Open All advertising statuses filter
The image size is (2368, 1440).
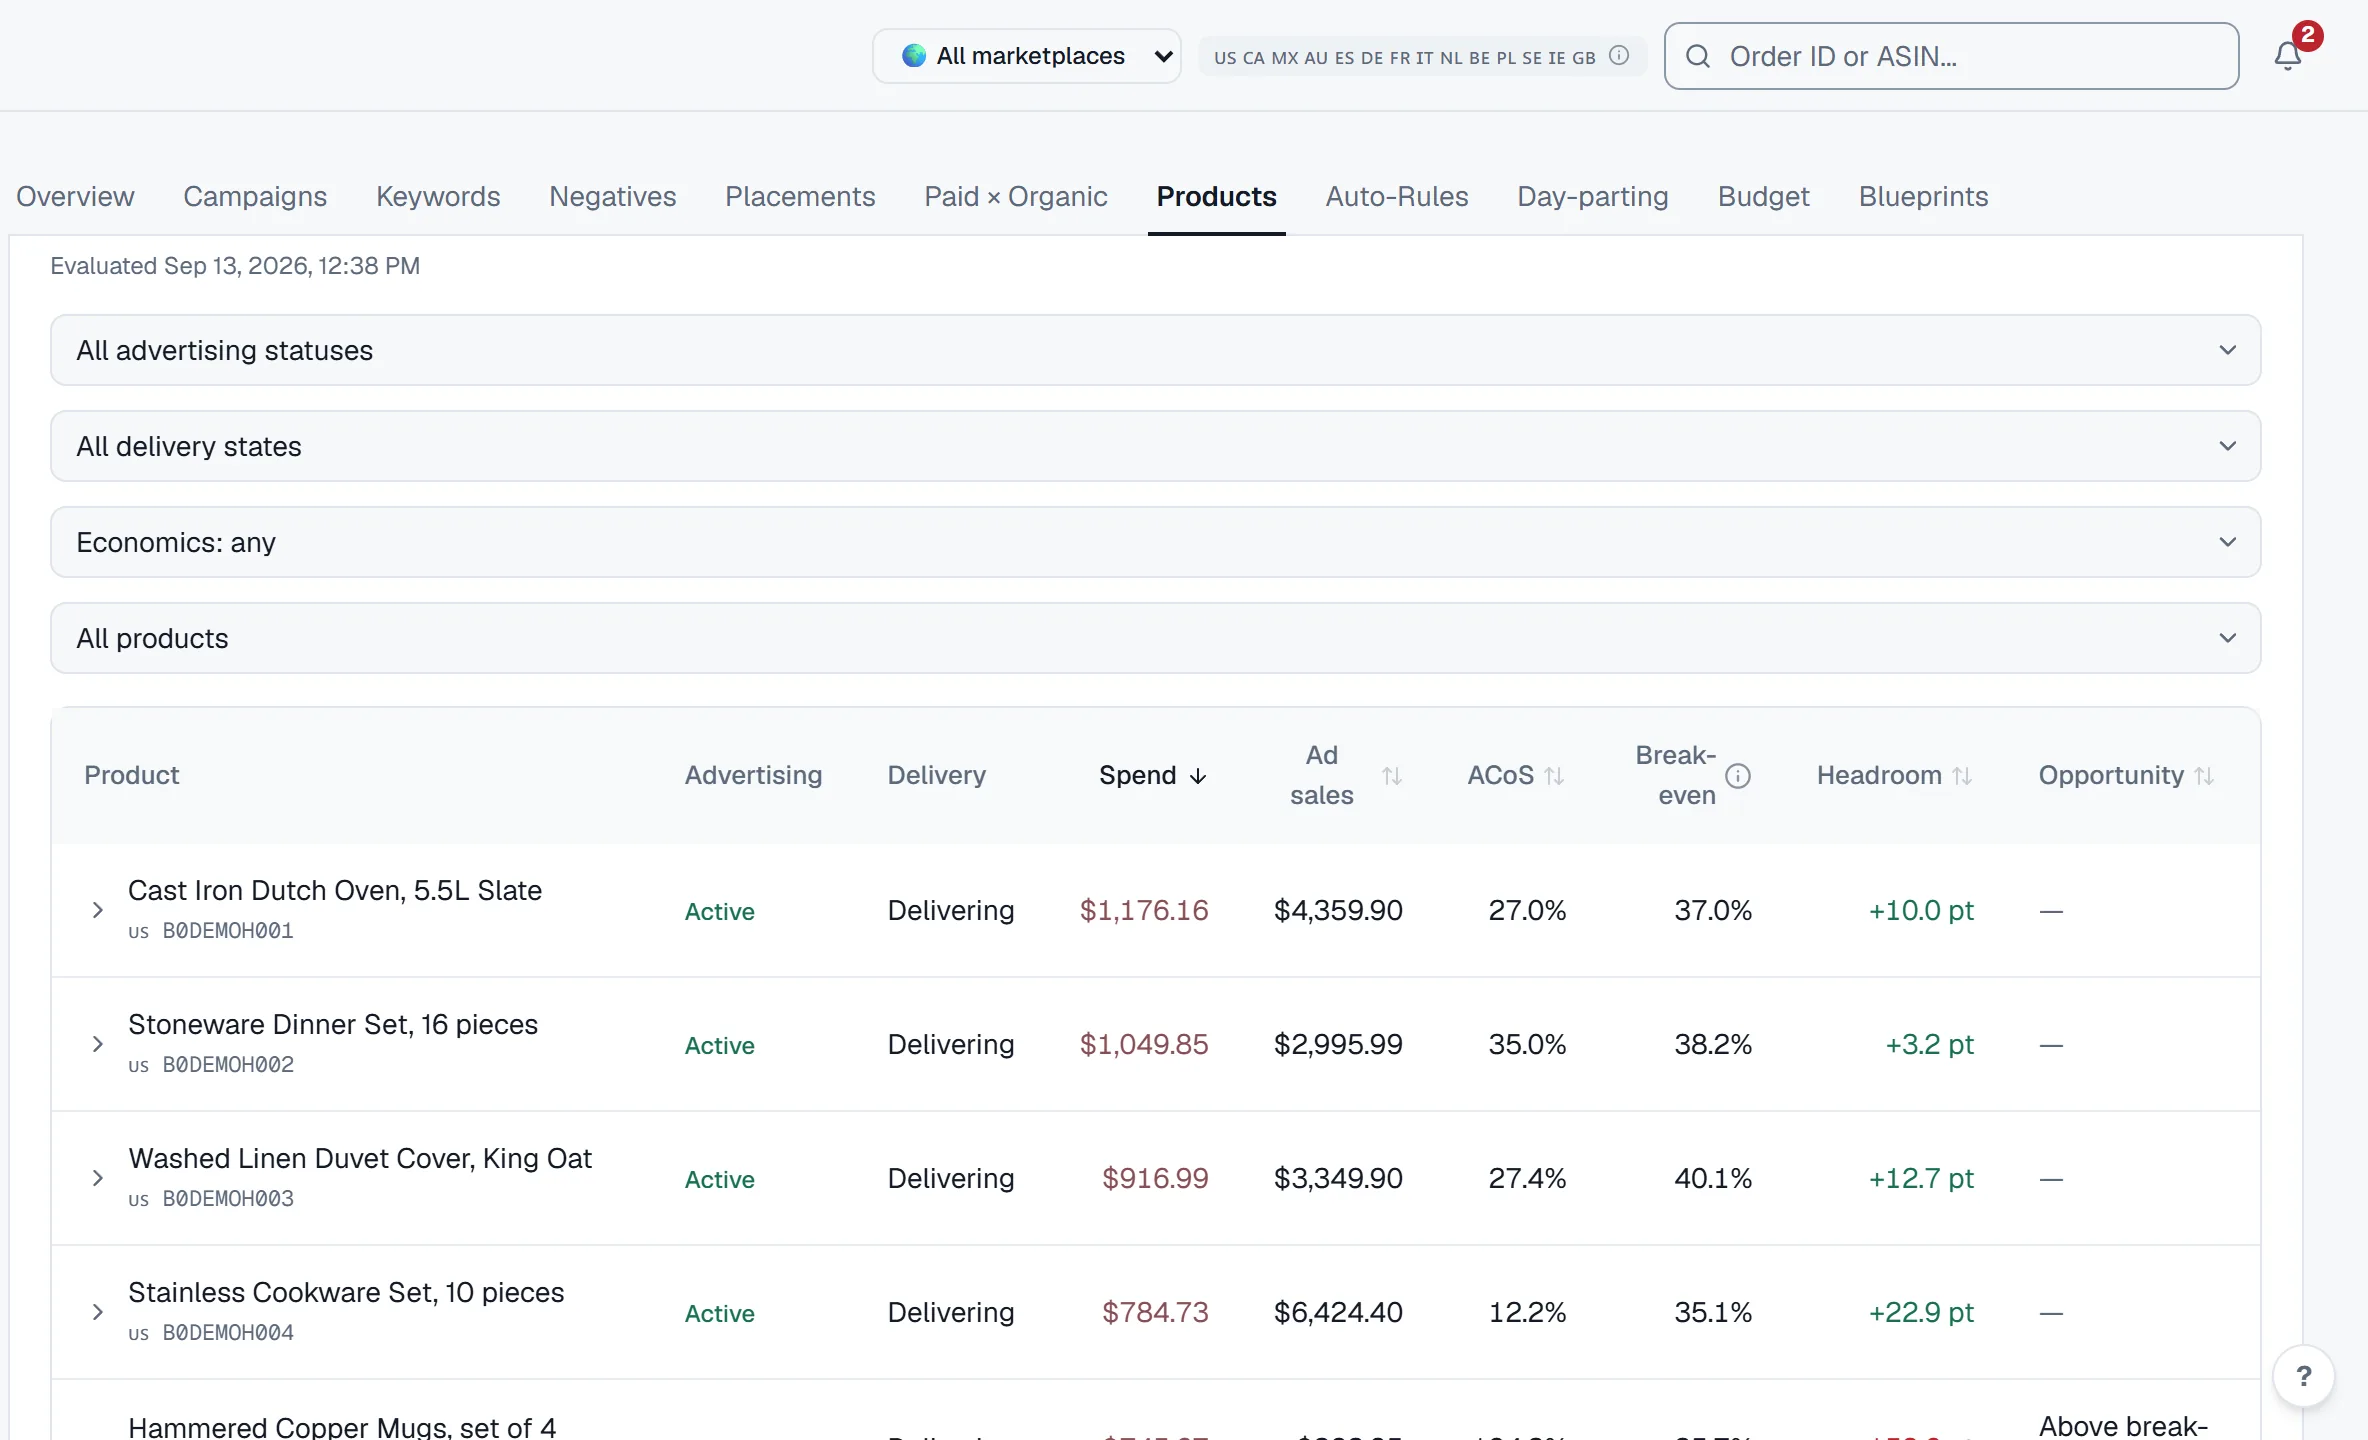point(1155,350)
